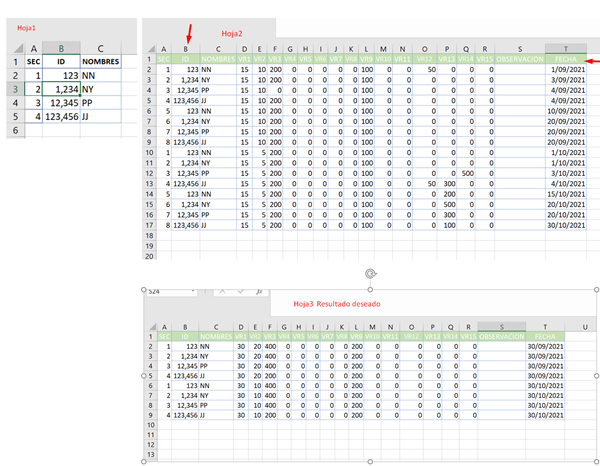Select column A header in Hoja1
Image resolution: width=600 pixels, height=466 pixels.
34,48
